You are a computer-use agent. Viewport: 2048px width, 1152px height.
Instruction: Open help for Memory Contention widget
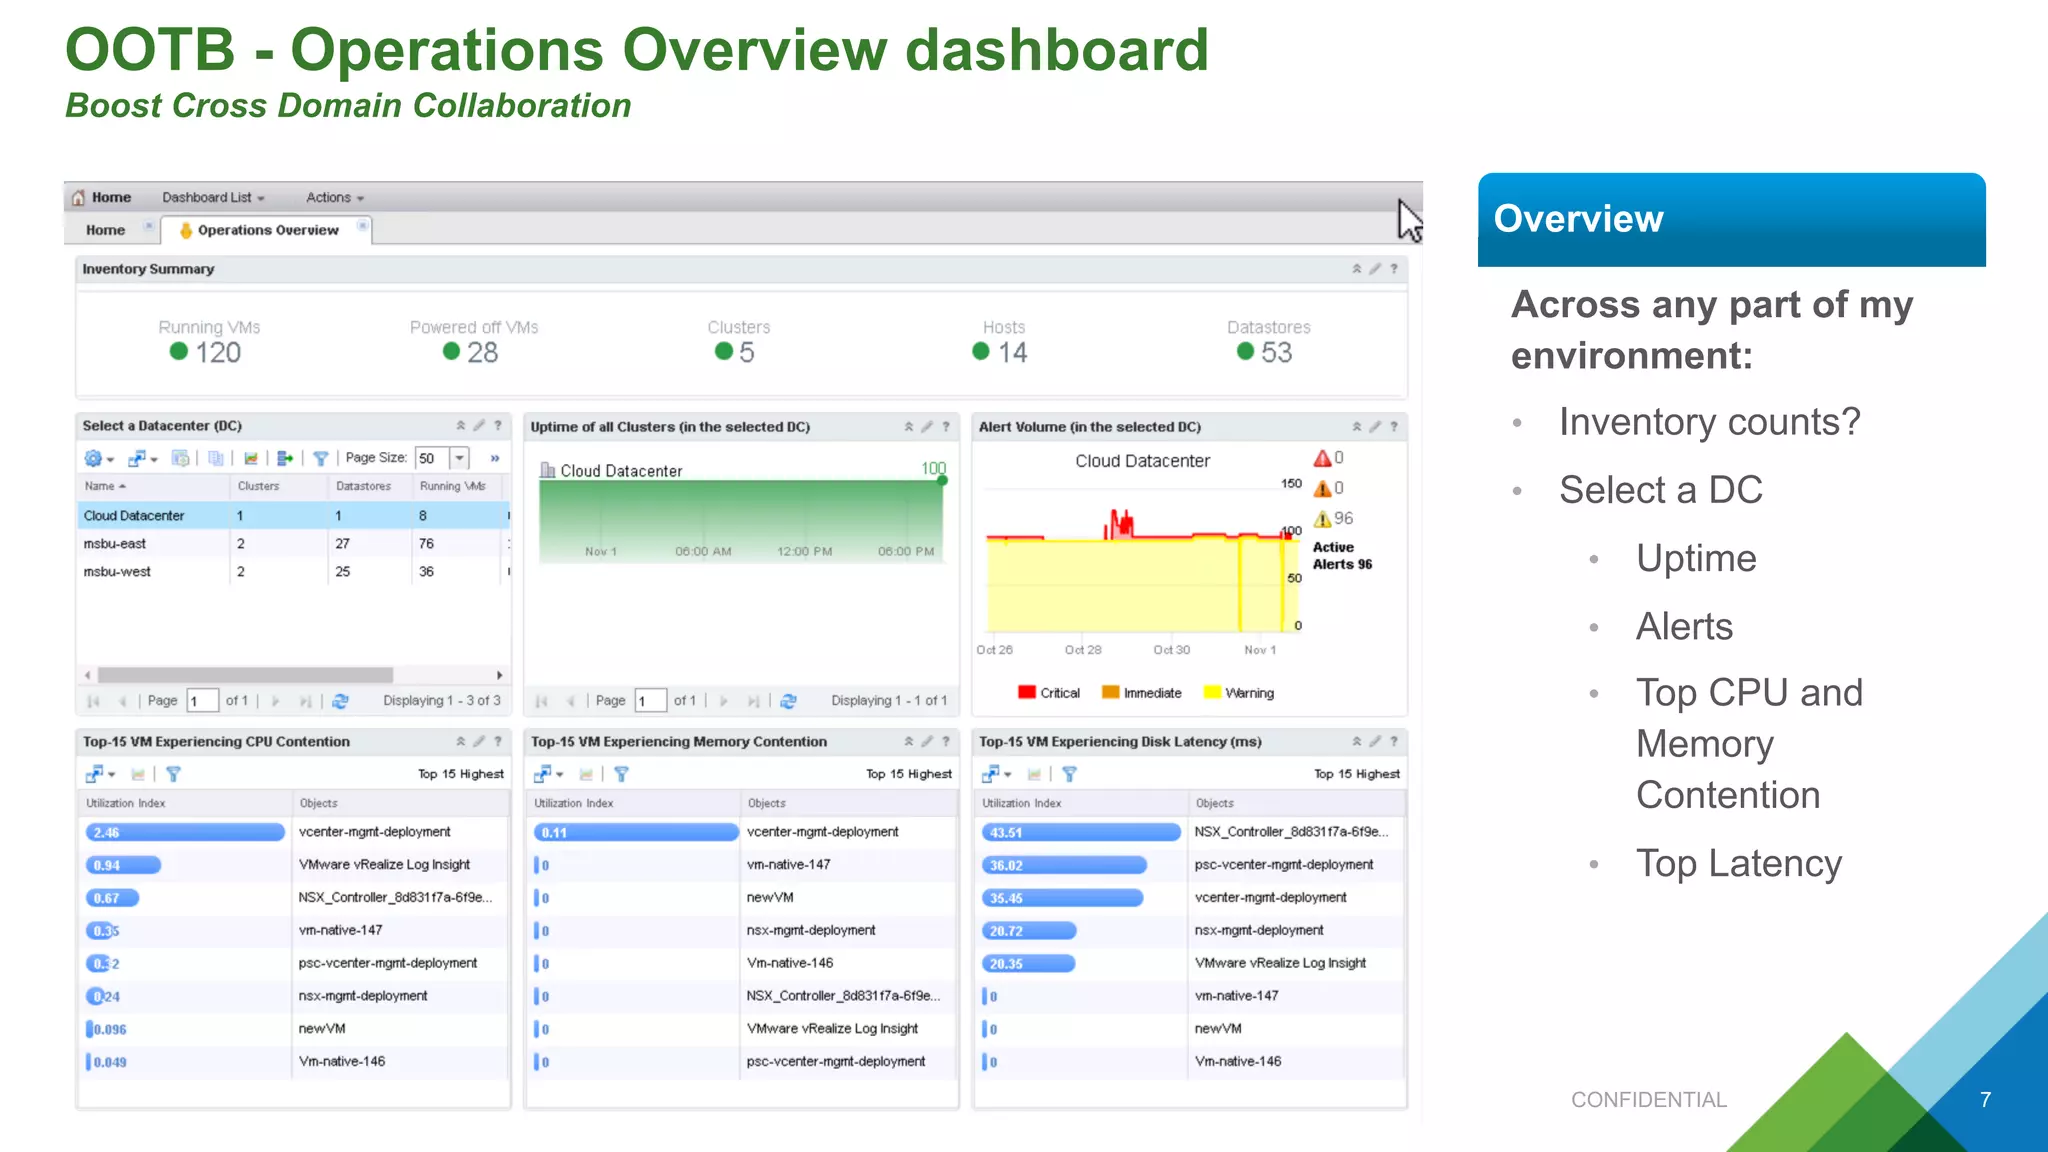click(945, 741)
